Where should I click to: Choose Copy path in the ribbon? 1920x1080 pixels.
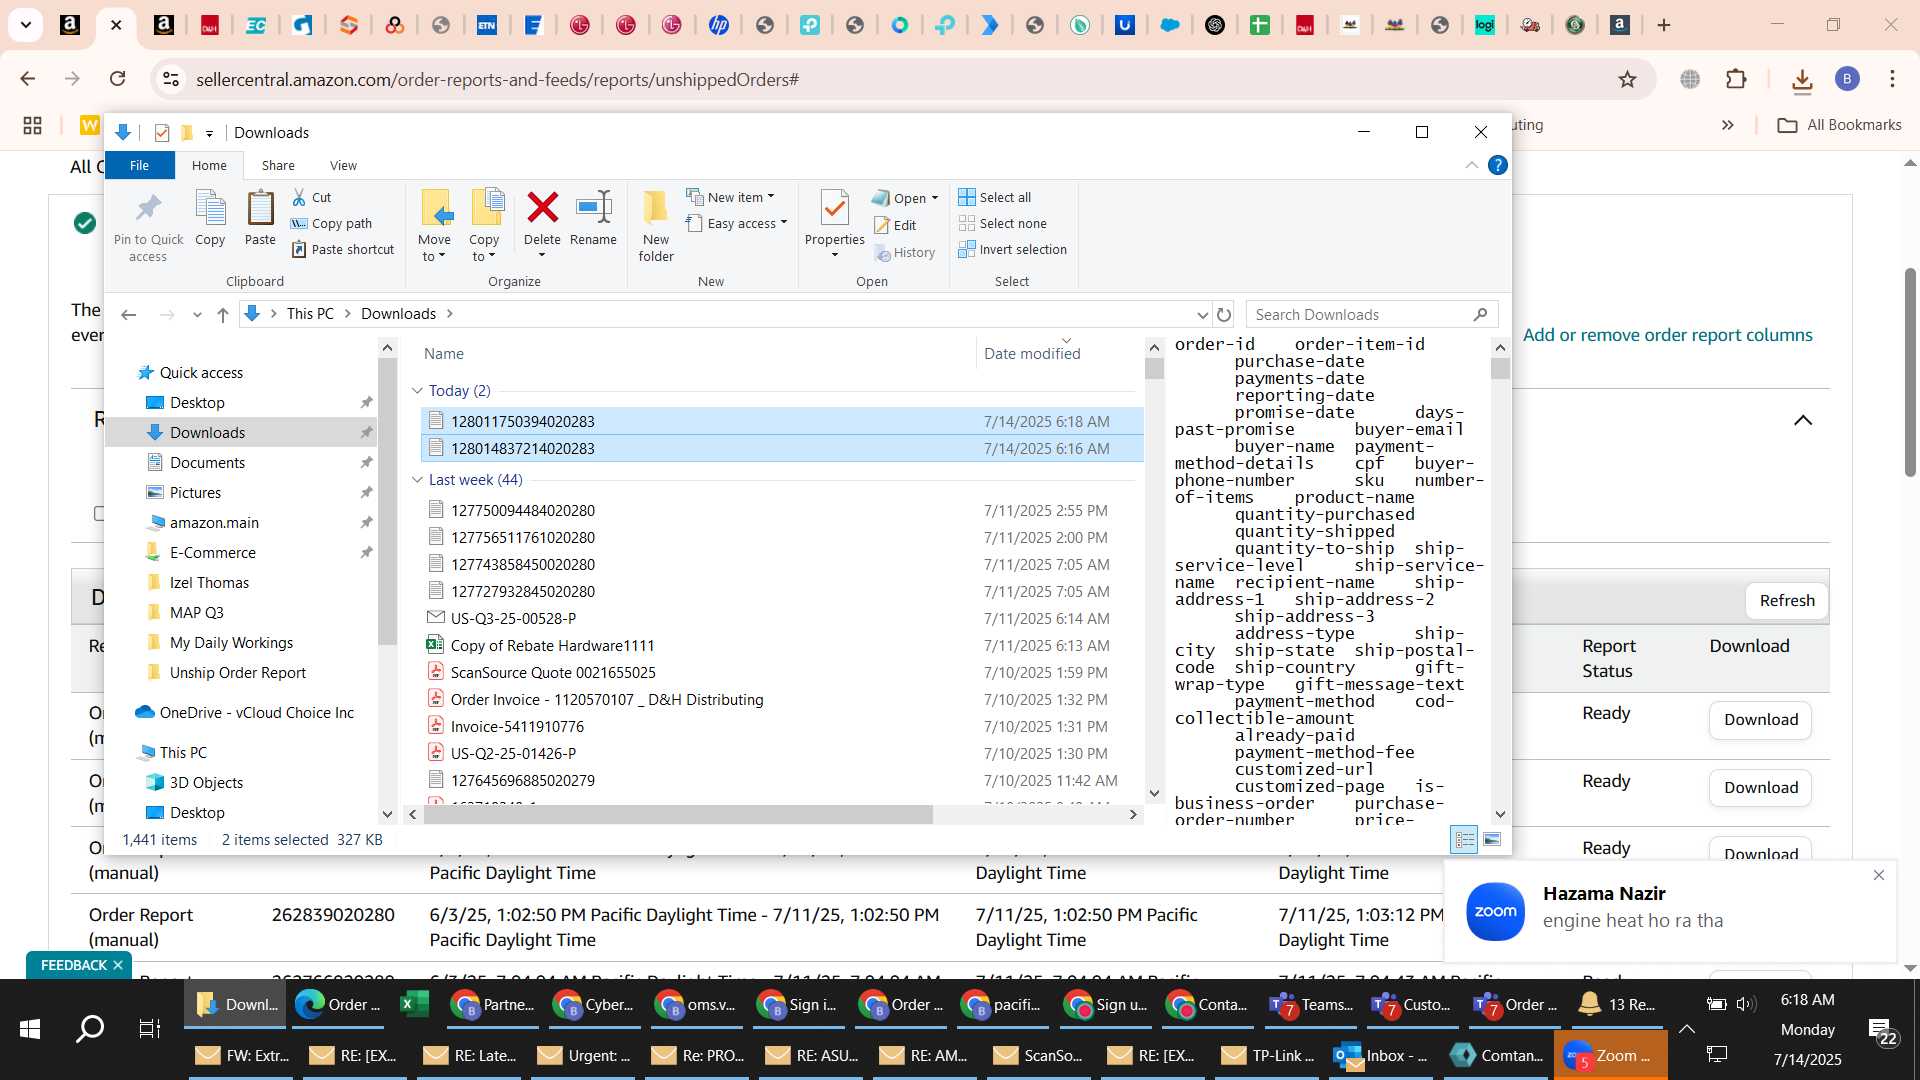click(x=331, y=223)
